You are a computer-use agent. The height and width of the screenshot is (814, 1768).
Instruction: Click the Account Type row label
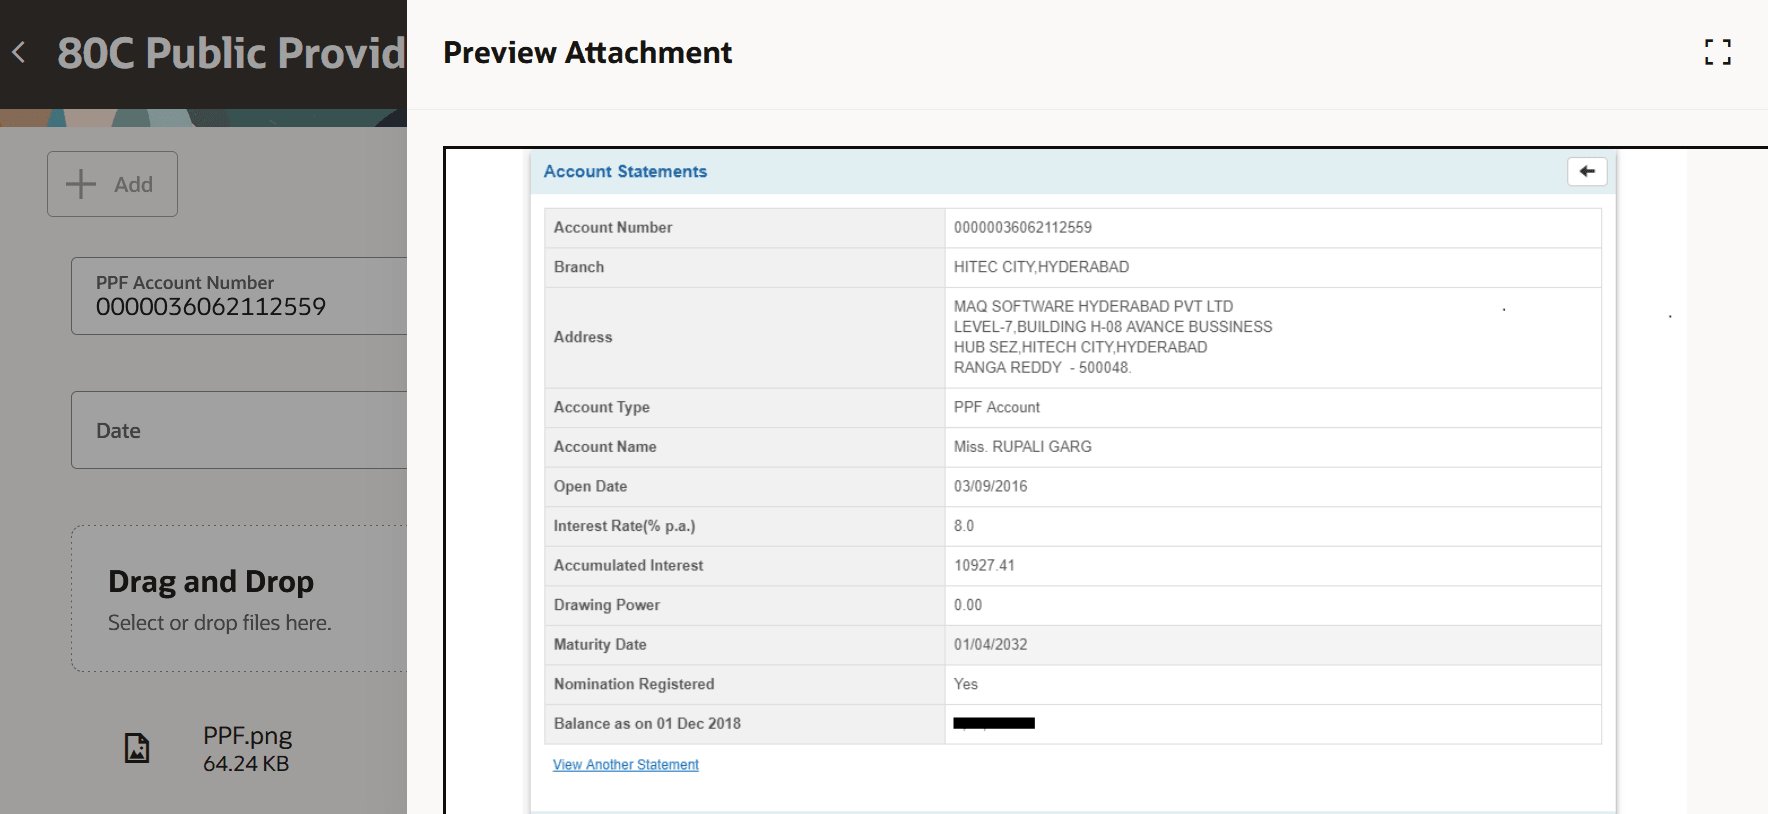point(601,407)
